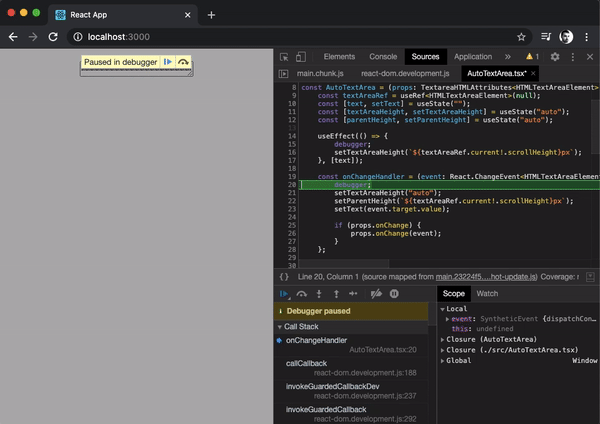The width and height of the screenshot is (600, 424).
Task: Open the Watch tab
Action: pyautogui.click(x=487, y=293)
